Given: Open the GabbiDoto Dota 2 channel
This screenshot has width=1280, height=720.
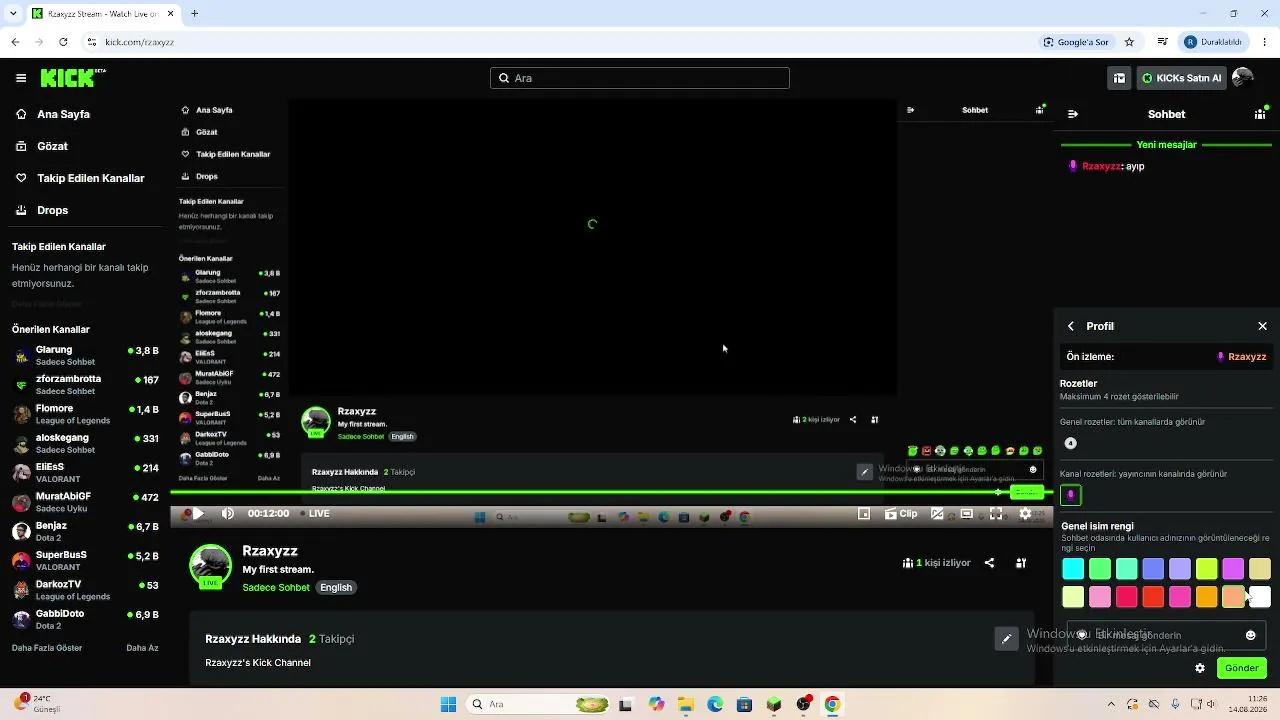Looking at the screenshot, I should (85, 619).
